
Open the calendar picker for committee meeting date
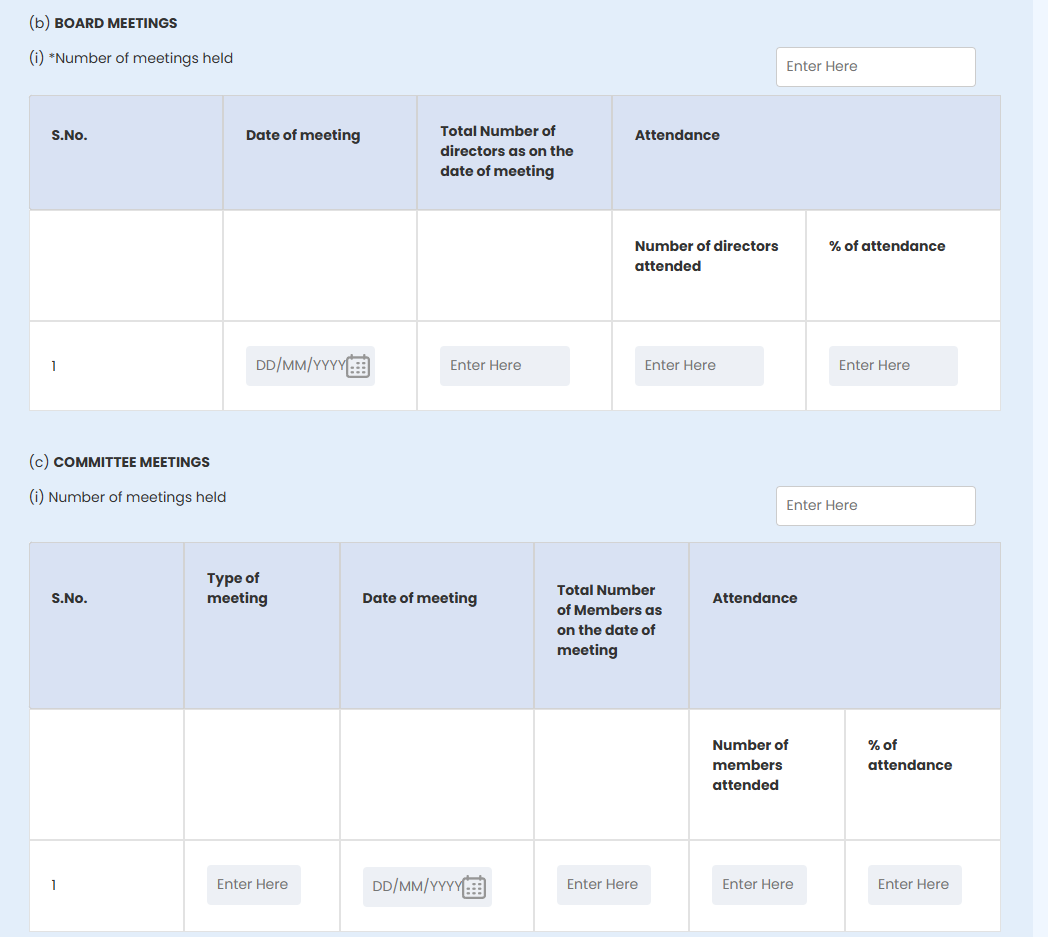(474, 887)
